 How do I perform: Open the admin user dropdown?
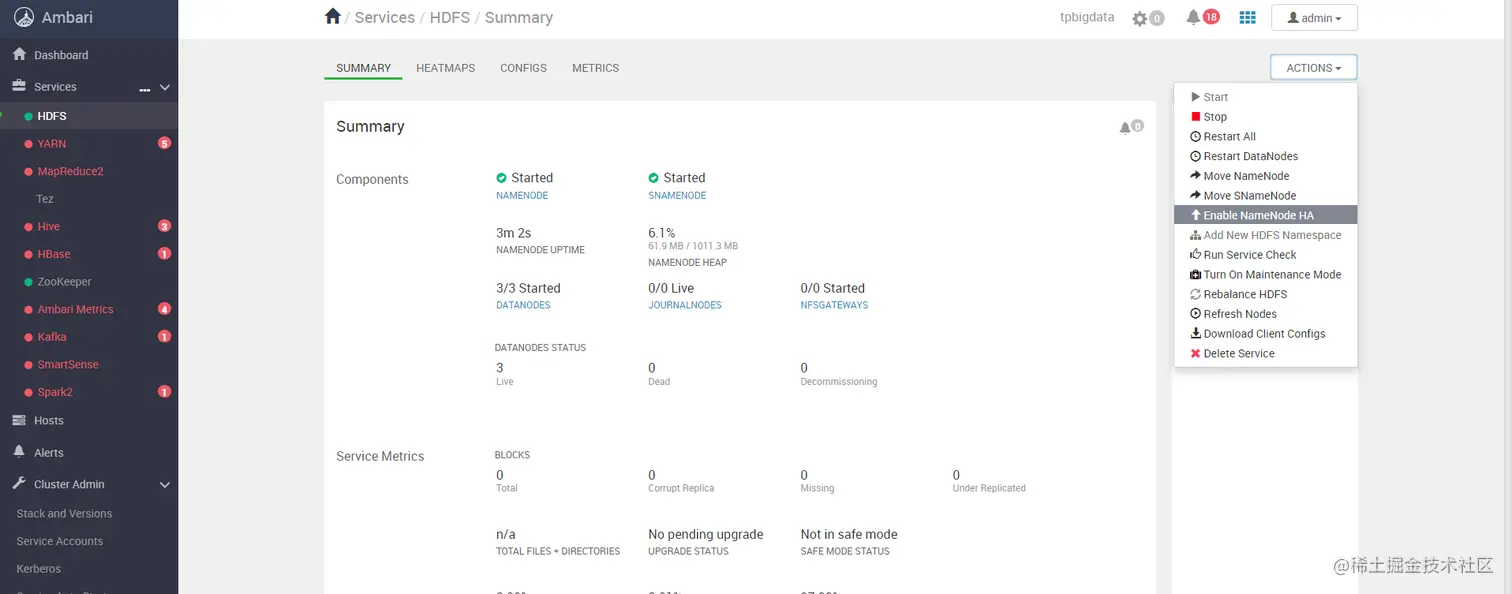pos(1314,18)
